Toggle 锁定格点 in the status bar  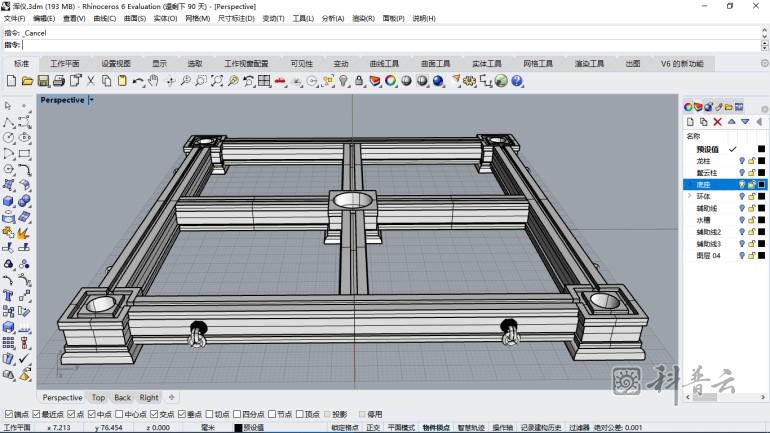point(344,428)
